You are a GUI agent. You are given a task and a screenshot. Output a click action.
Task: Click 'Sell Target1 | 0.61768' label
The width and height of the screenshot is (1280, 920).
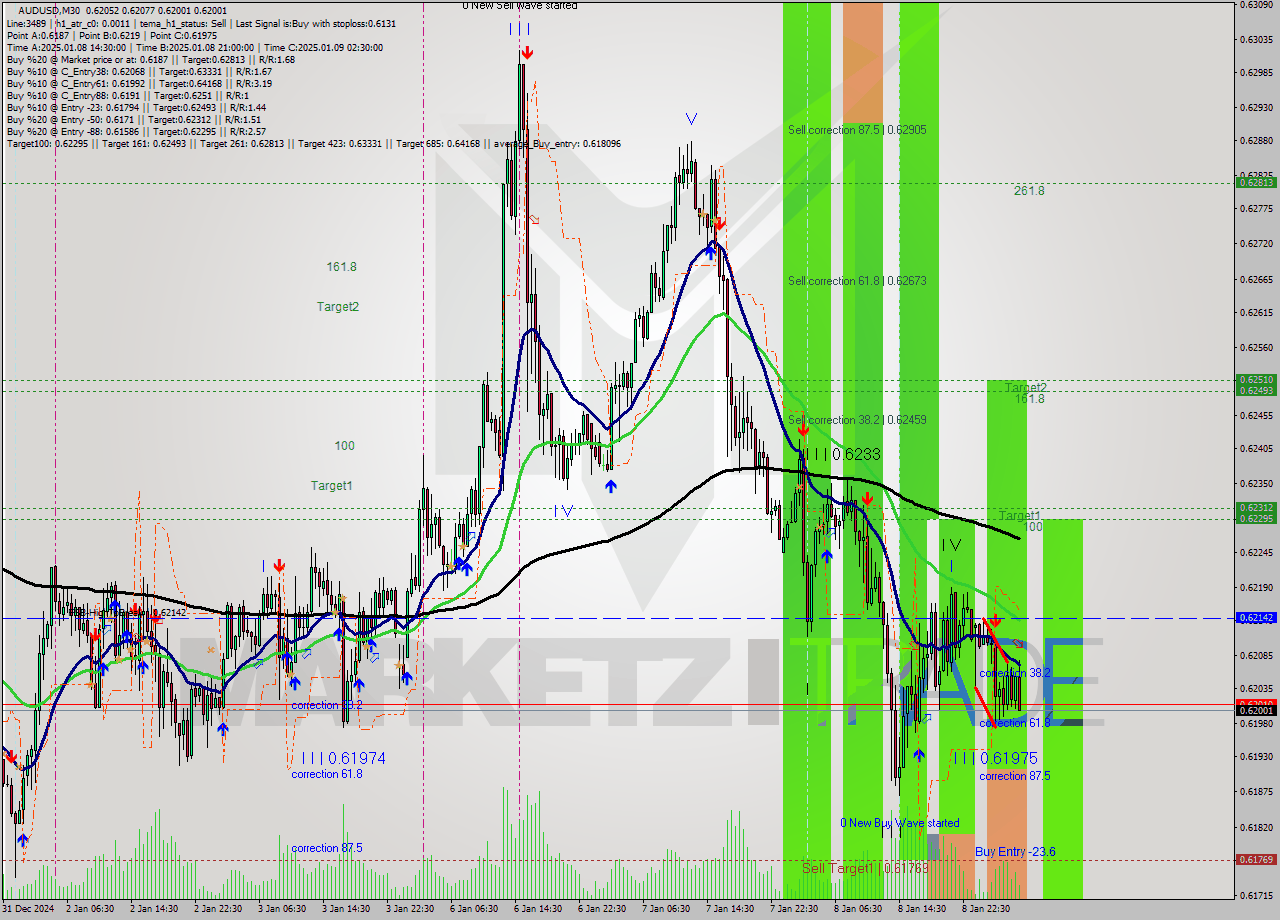click(x=865, y=868)
